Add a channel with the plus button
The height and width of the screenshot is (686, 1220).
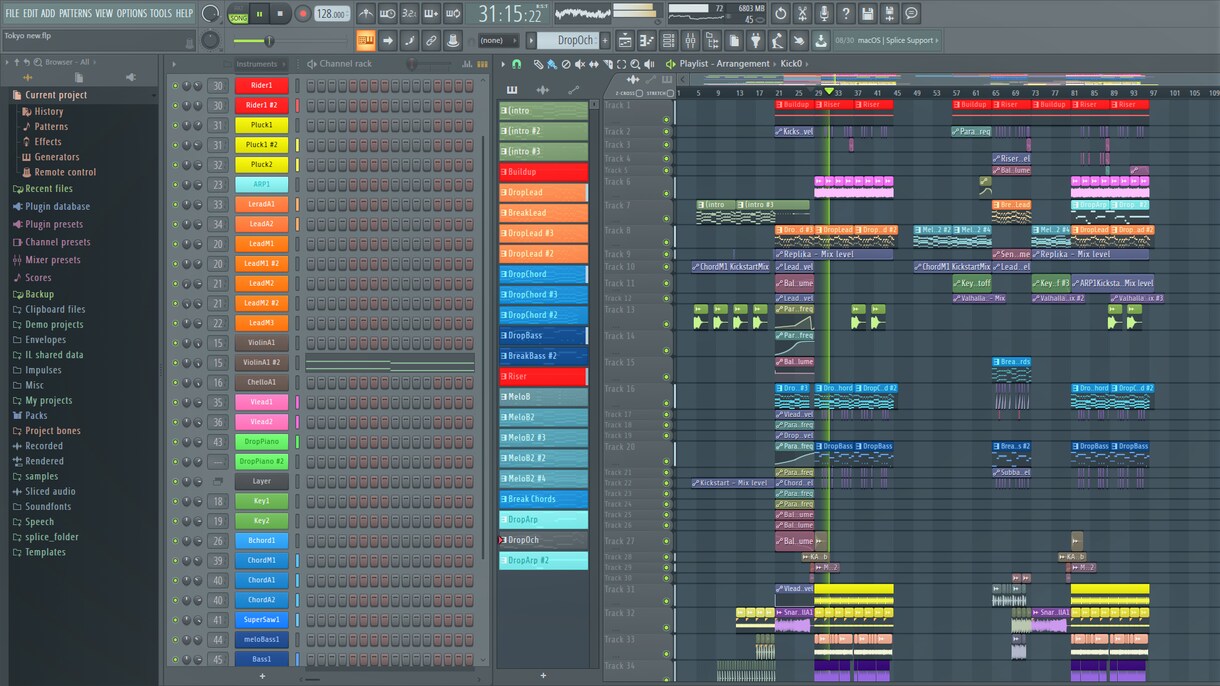263,676
